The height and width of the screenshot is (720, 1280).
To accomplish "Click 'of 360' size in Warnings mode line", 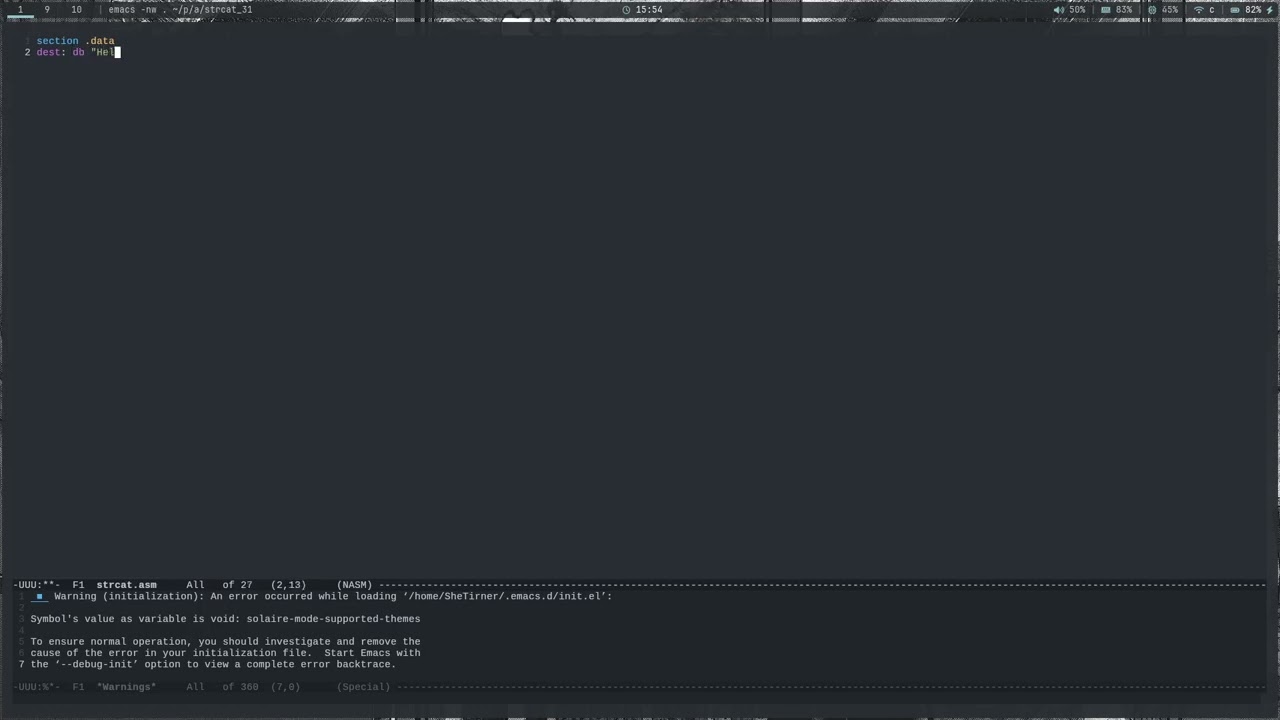I will [240, 687].
